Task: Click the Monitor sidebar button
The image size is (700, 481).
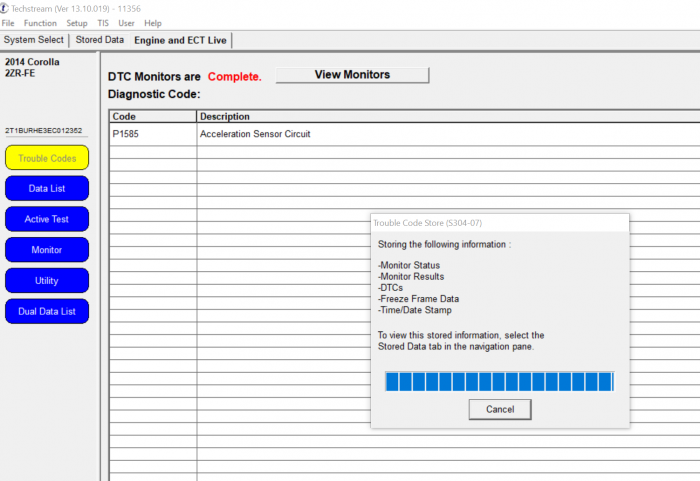Action: 47,250
